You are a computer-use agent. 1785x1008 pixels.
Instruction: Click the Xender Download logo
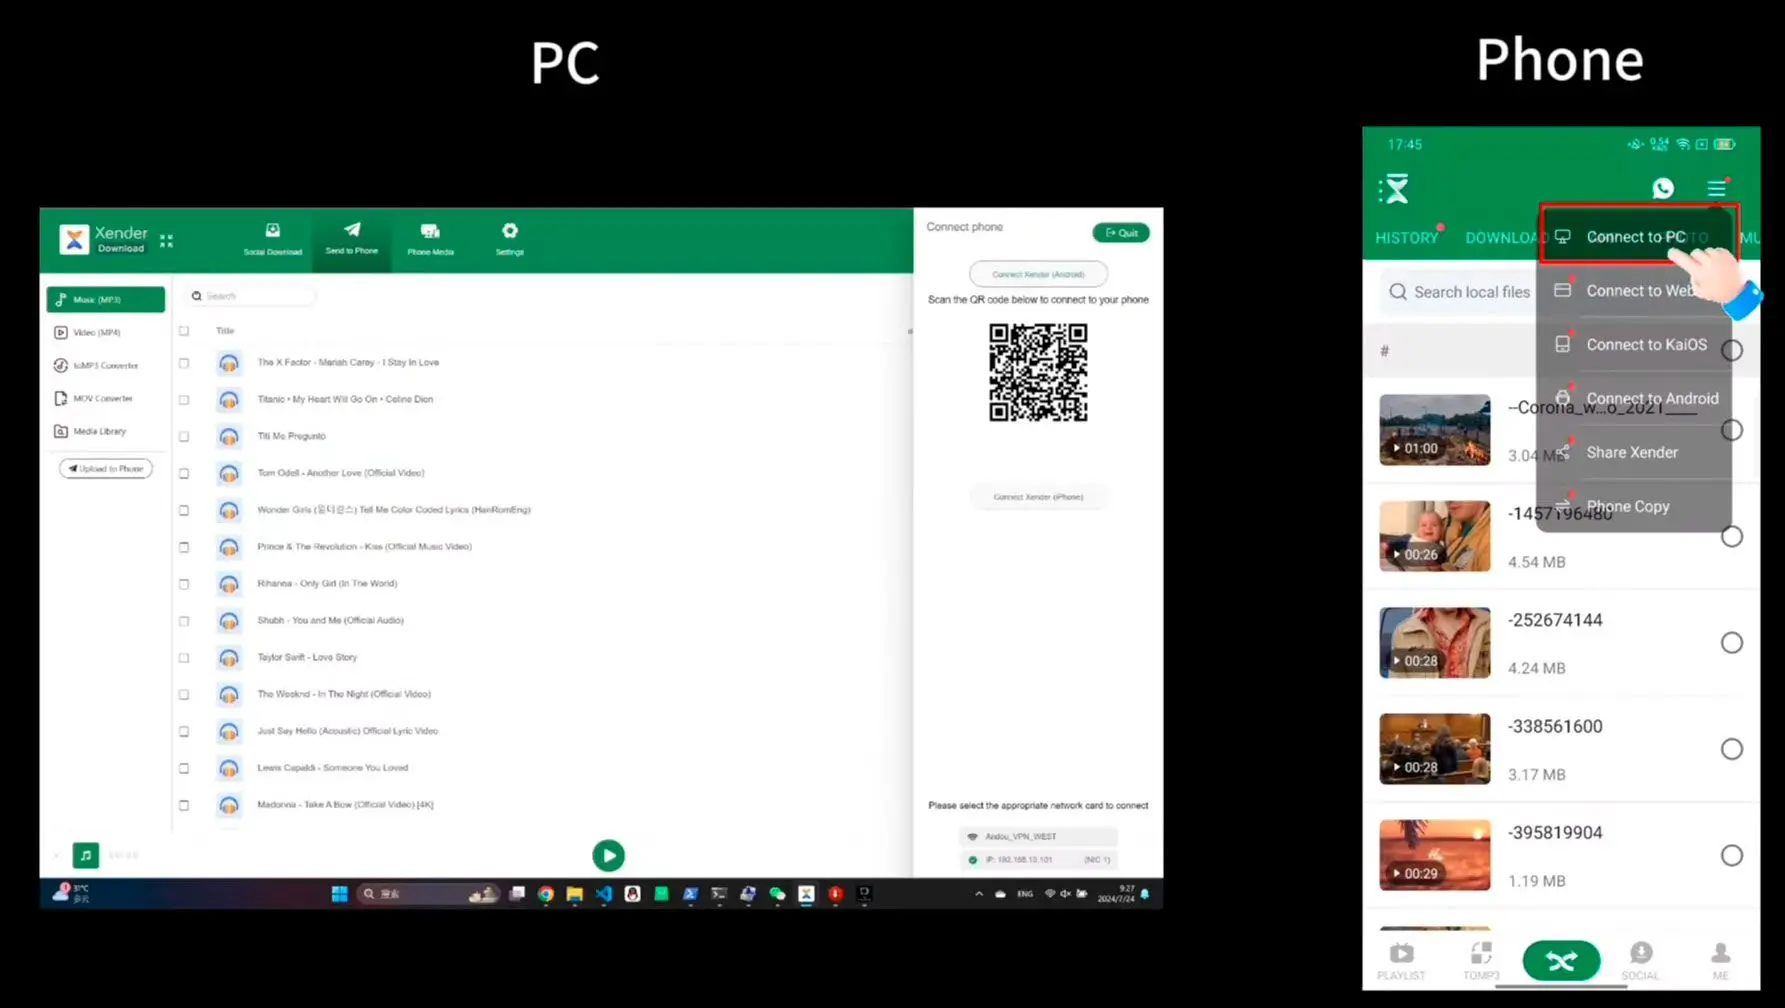[x=103, y=239]
